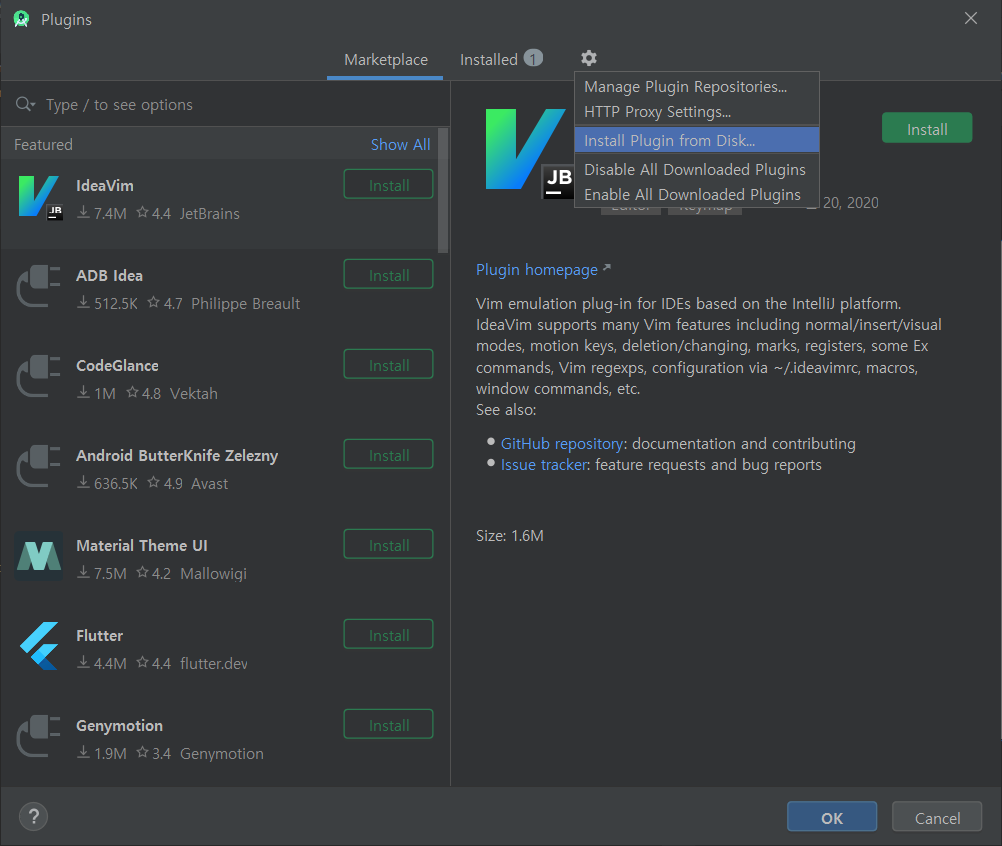Viewport: 1002px width, 846px height.
Task: Click the Featured section header
Action: [x=43, y=145]
